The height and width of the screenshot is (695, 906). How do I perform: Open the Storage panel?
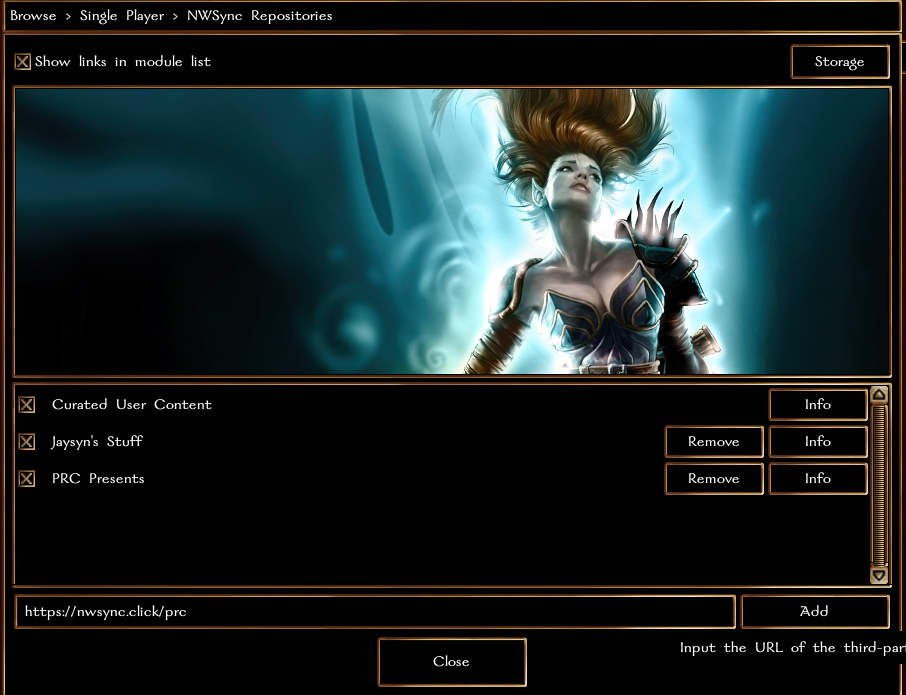tap(840, 61)
